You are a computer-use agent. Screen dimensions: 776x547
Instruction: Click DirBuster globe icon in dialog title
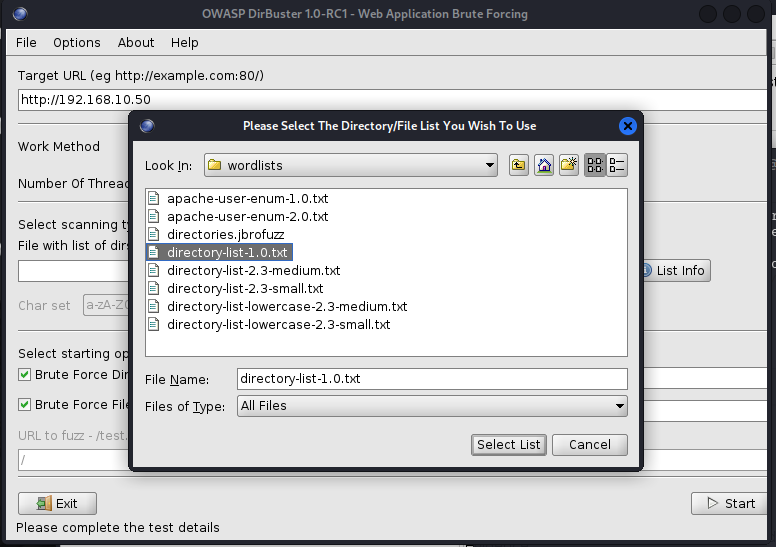coord(147,126)
